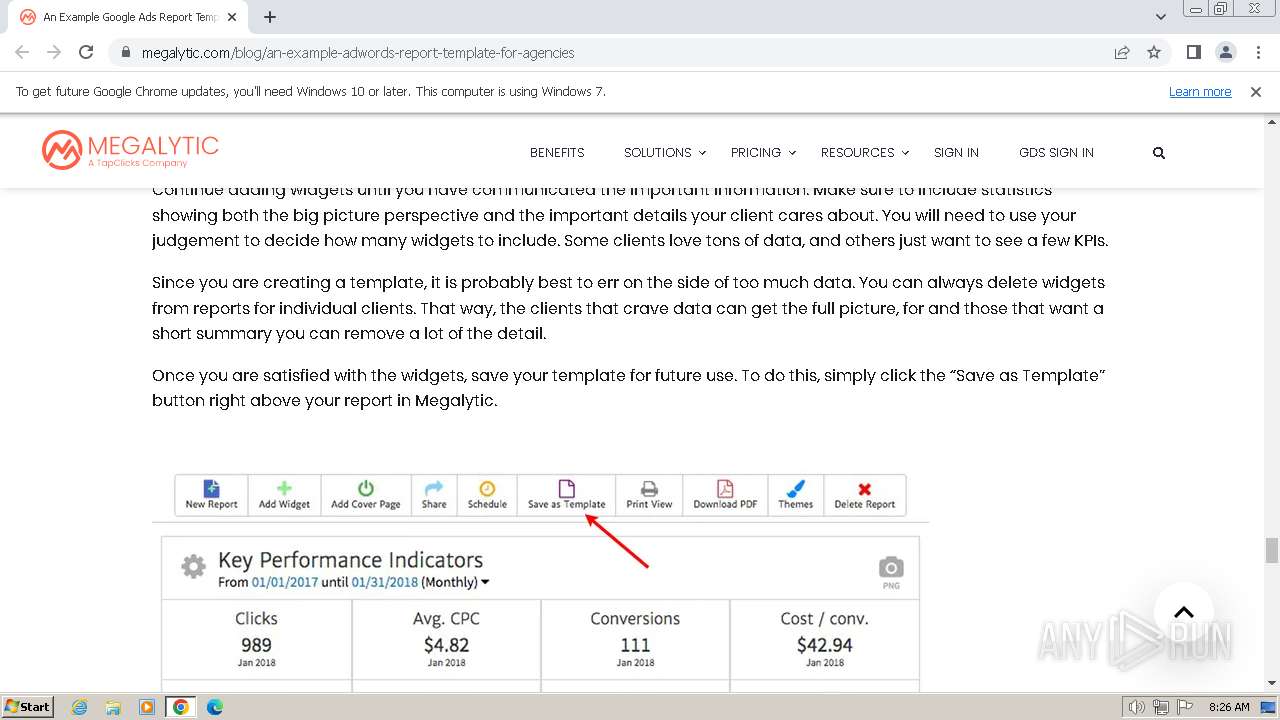Open Microsoft Edge from the taskbar

coord(214,707)
